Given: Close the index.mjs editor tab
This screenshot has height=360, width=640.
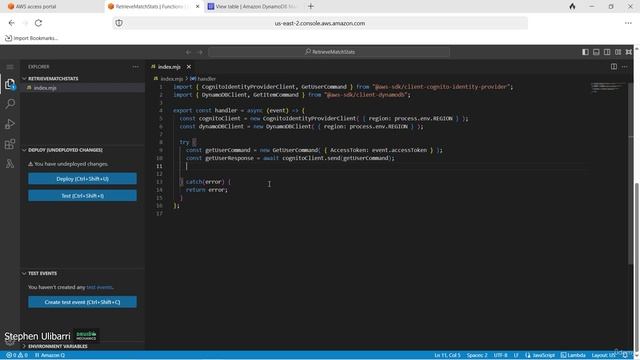Looking at the screenshot, I should (x=189, y=67).
